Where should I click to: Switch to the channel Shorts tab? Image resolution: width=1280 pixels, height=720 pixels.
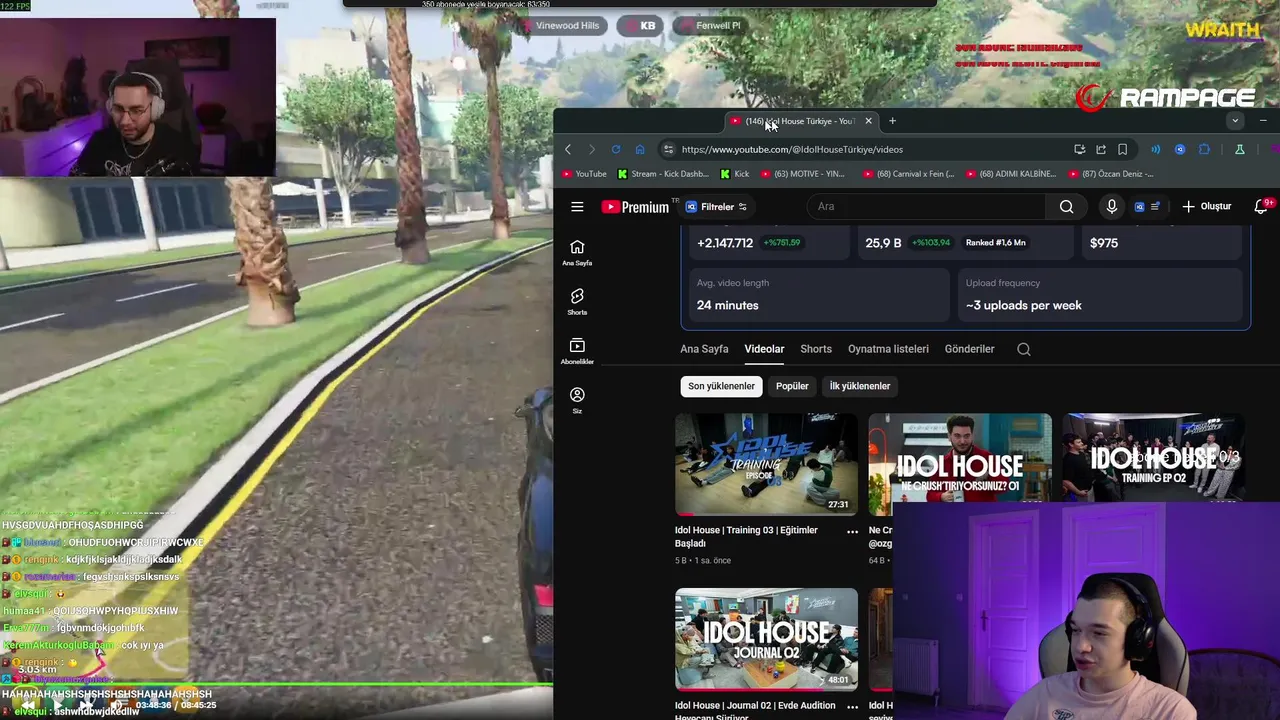[x=816, y=349]
